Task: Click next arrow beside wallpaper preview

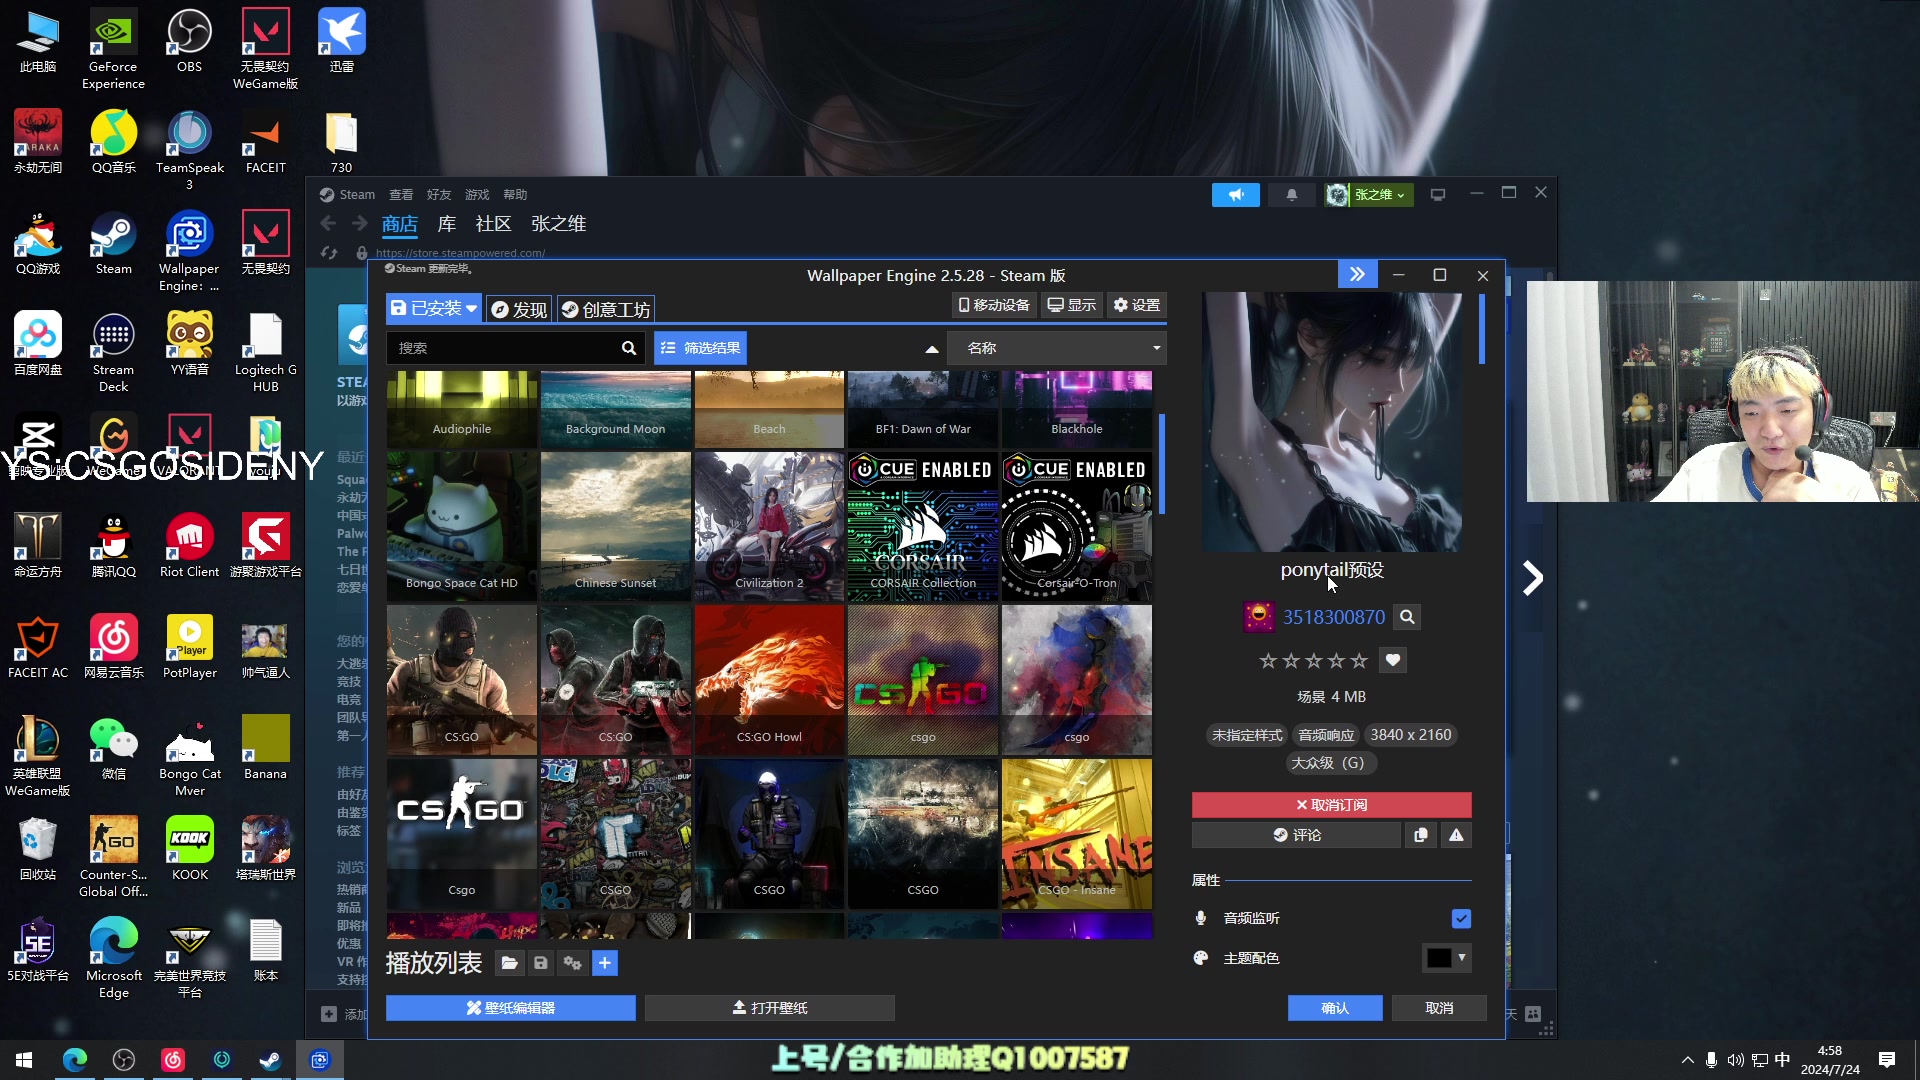Action: click(x=1532, y=578)
